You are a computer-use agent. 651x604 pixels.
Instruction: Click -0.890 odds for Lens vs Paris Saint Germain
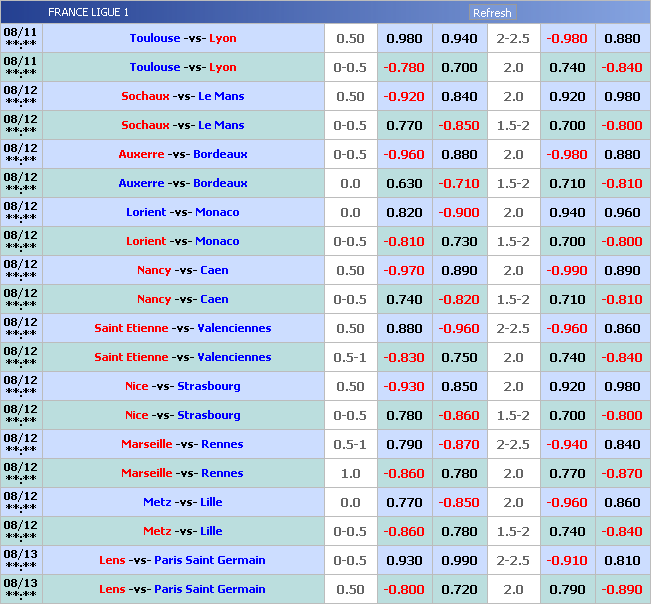tap(622, 590)
